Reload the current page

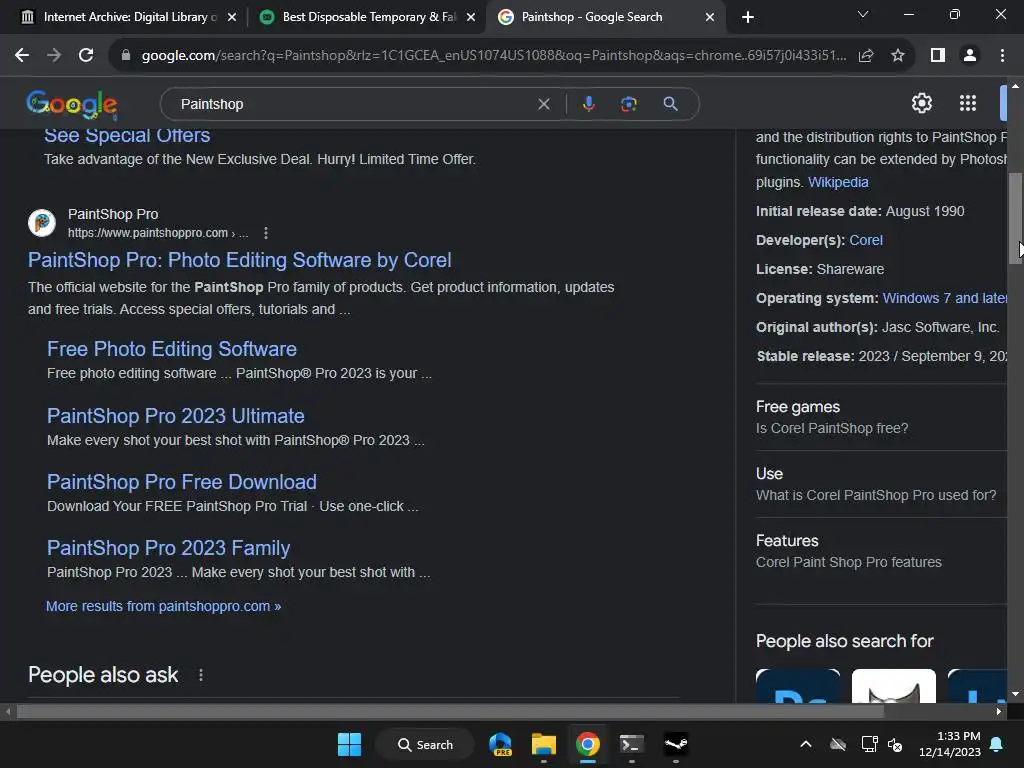86,56
